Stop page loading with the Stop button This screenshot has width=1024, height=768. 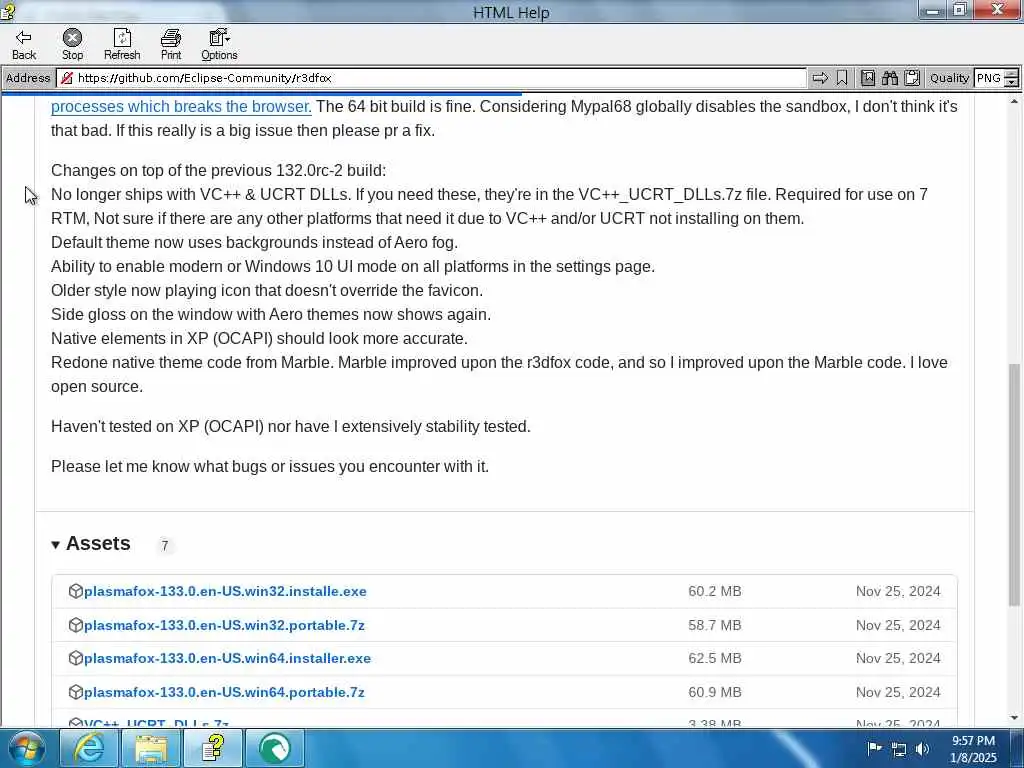pos(72,45)
